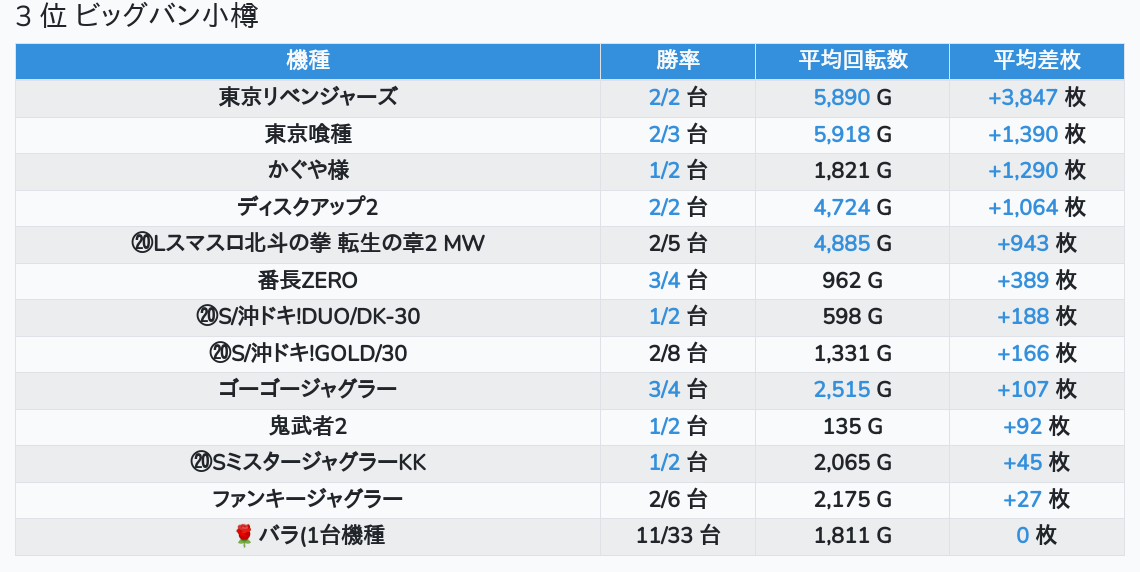Select the かぐや様 row name
1140x572 pixels.
point(308,170)
